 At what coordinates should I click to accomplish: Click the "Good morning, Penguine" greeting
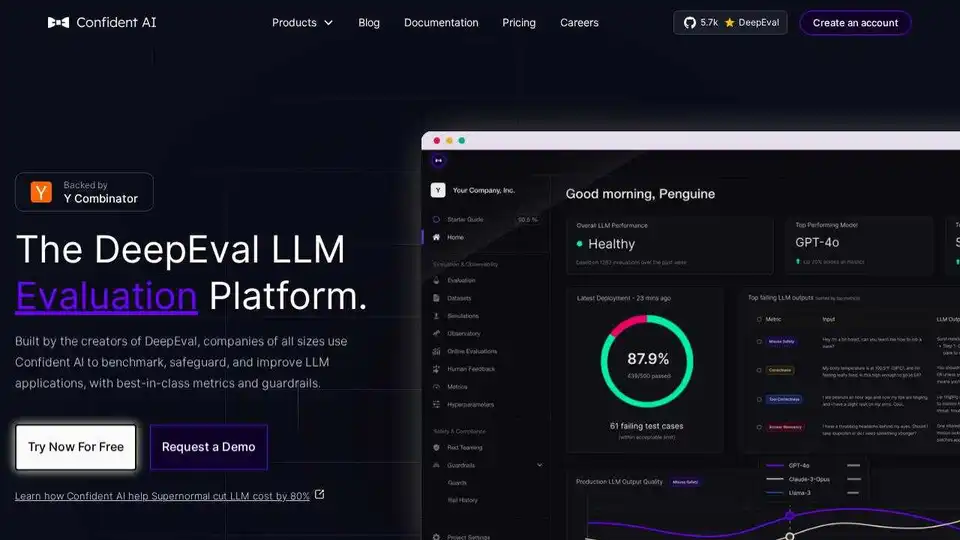640,194
